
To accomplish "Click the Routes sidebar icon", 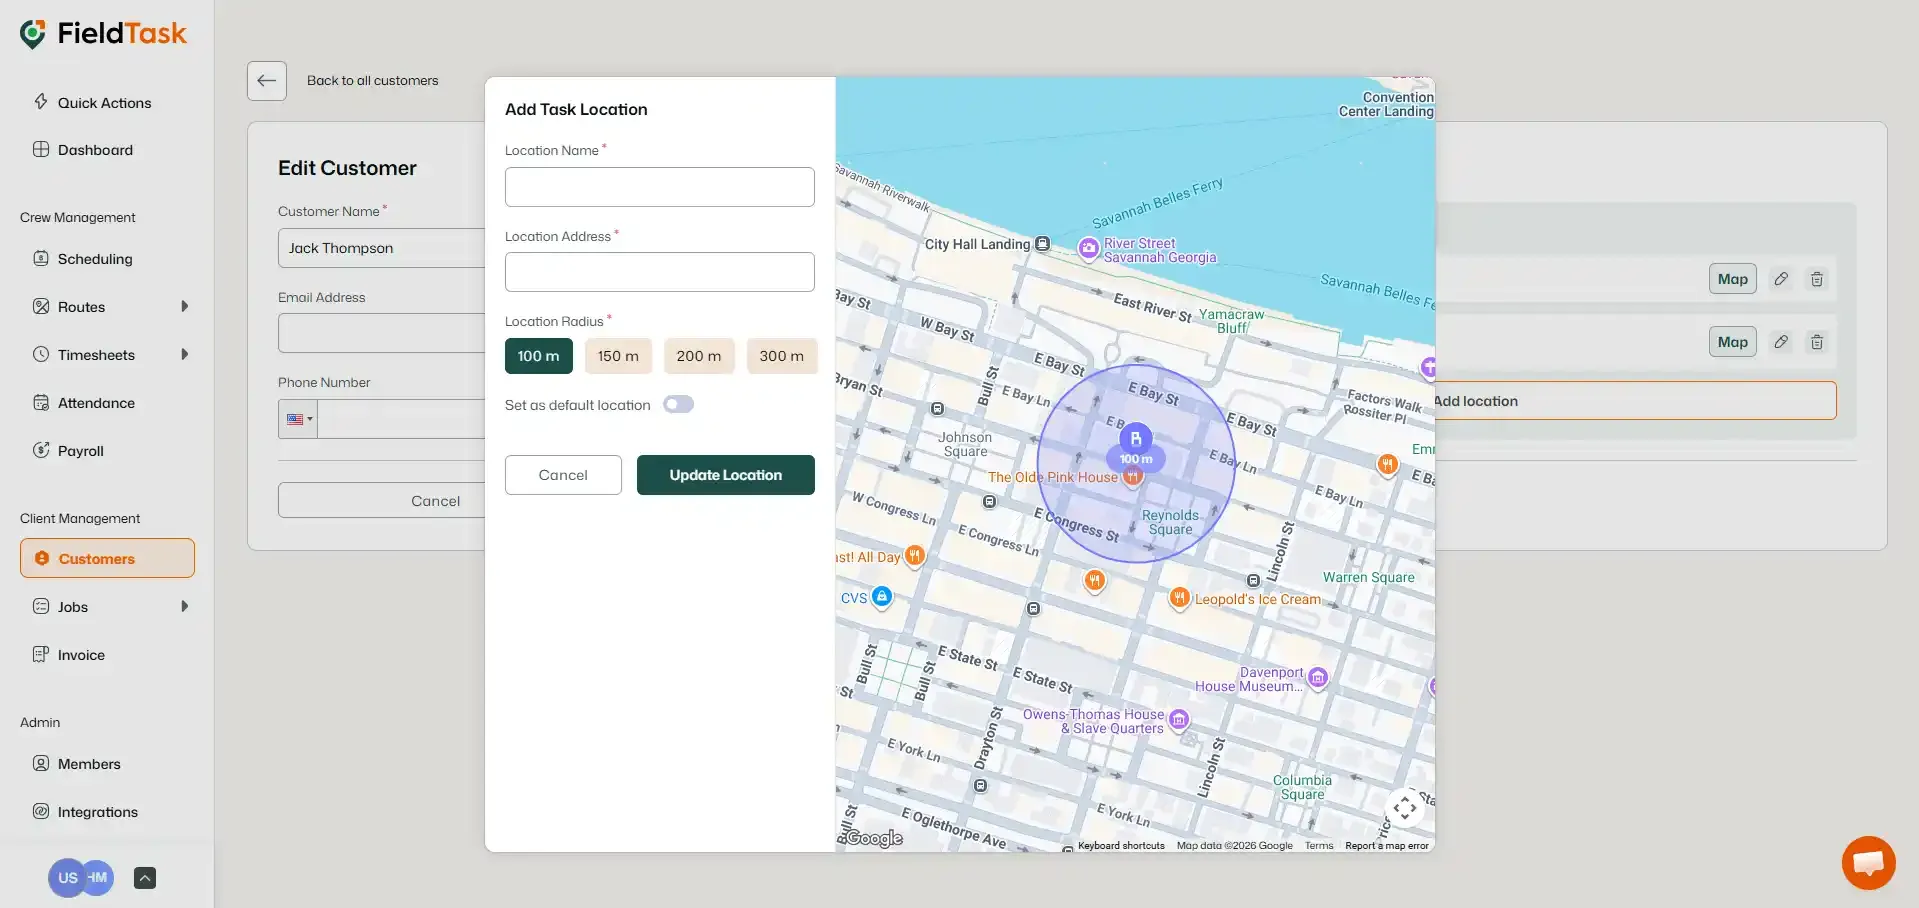I will (41, 306).
